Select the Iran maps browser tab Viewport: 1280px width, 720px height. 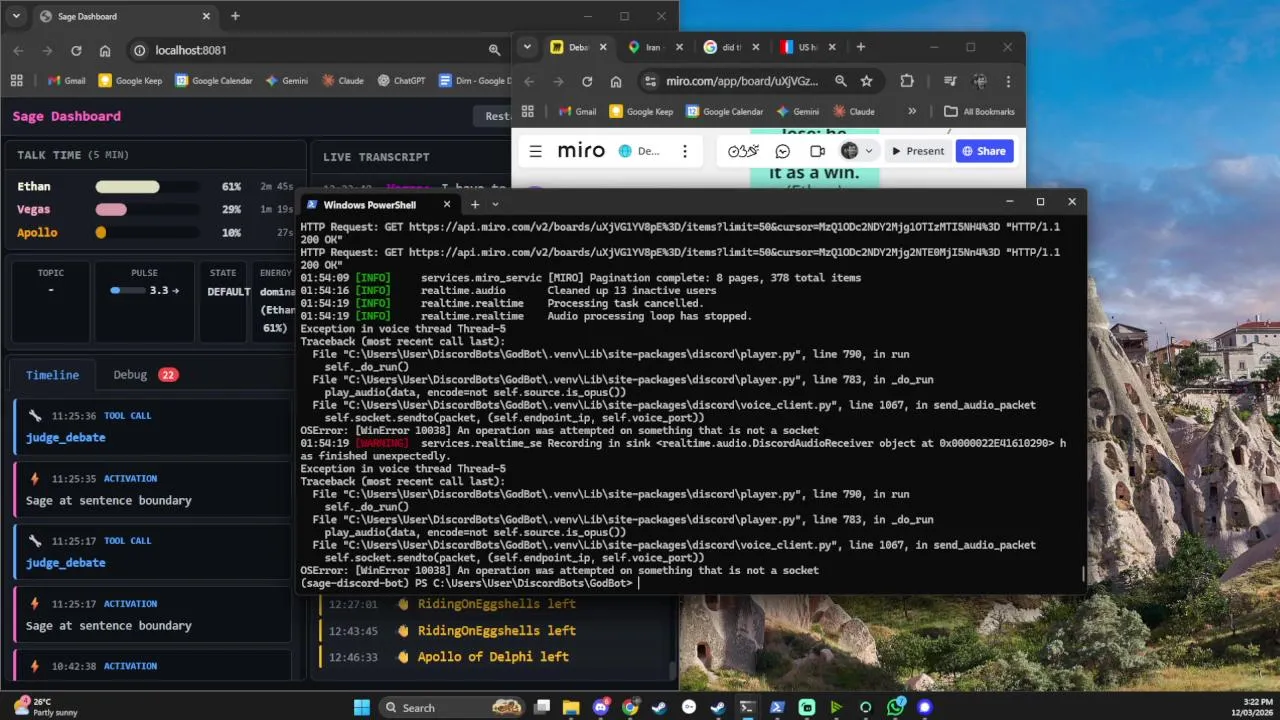point(654,47)
